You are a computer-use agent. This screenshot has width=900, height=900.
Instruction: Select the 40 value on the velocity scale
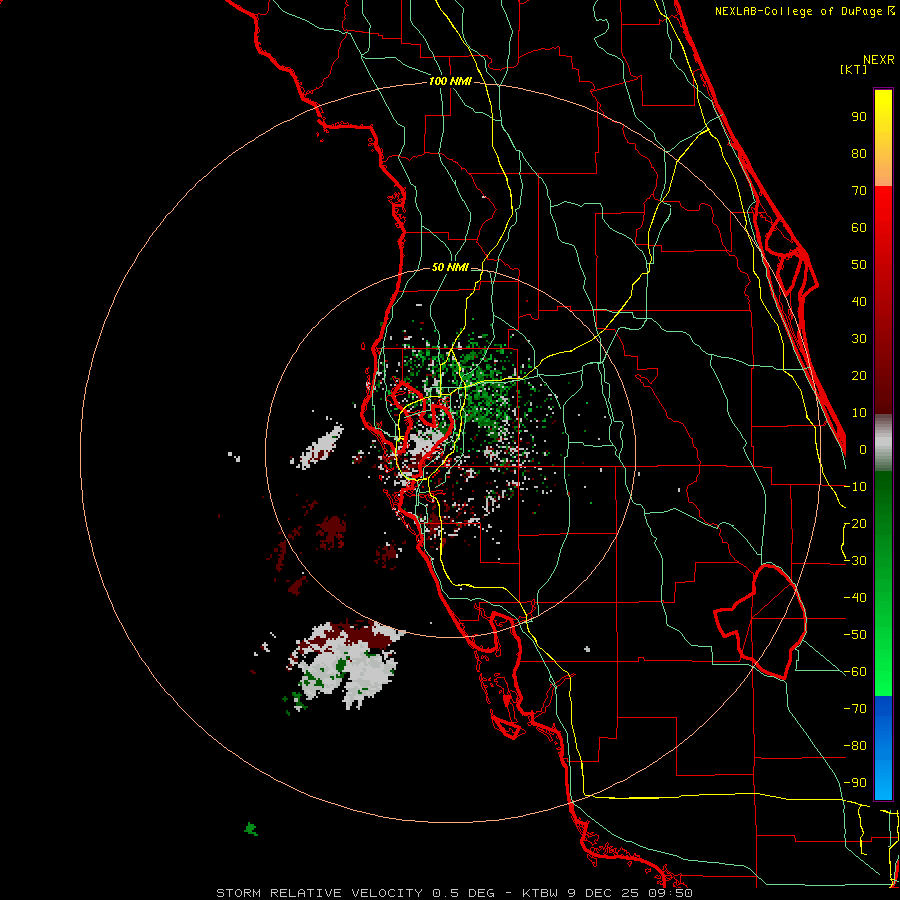[x=859, y=302]
